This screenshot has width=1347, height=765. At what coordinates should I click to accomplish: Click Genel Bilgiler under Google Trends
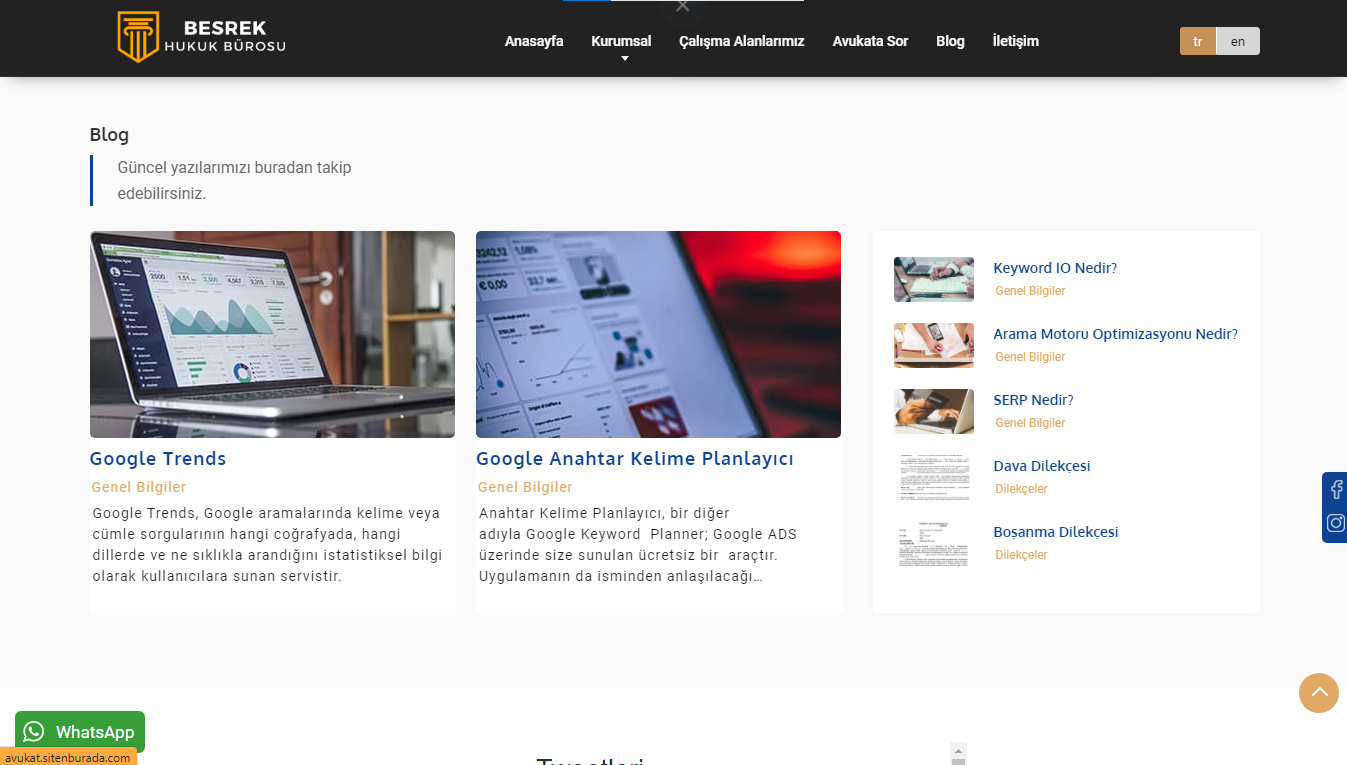pos(139,487)
